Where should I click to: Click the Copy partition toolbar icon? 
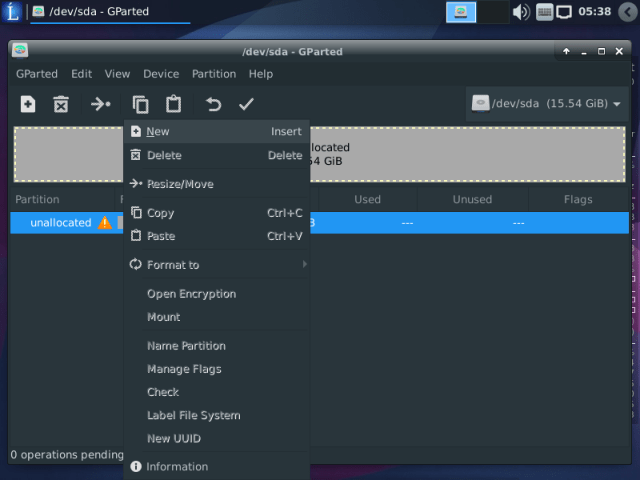coord(140,104)
